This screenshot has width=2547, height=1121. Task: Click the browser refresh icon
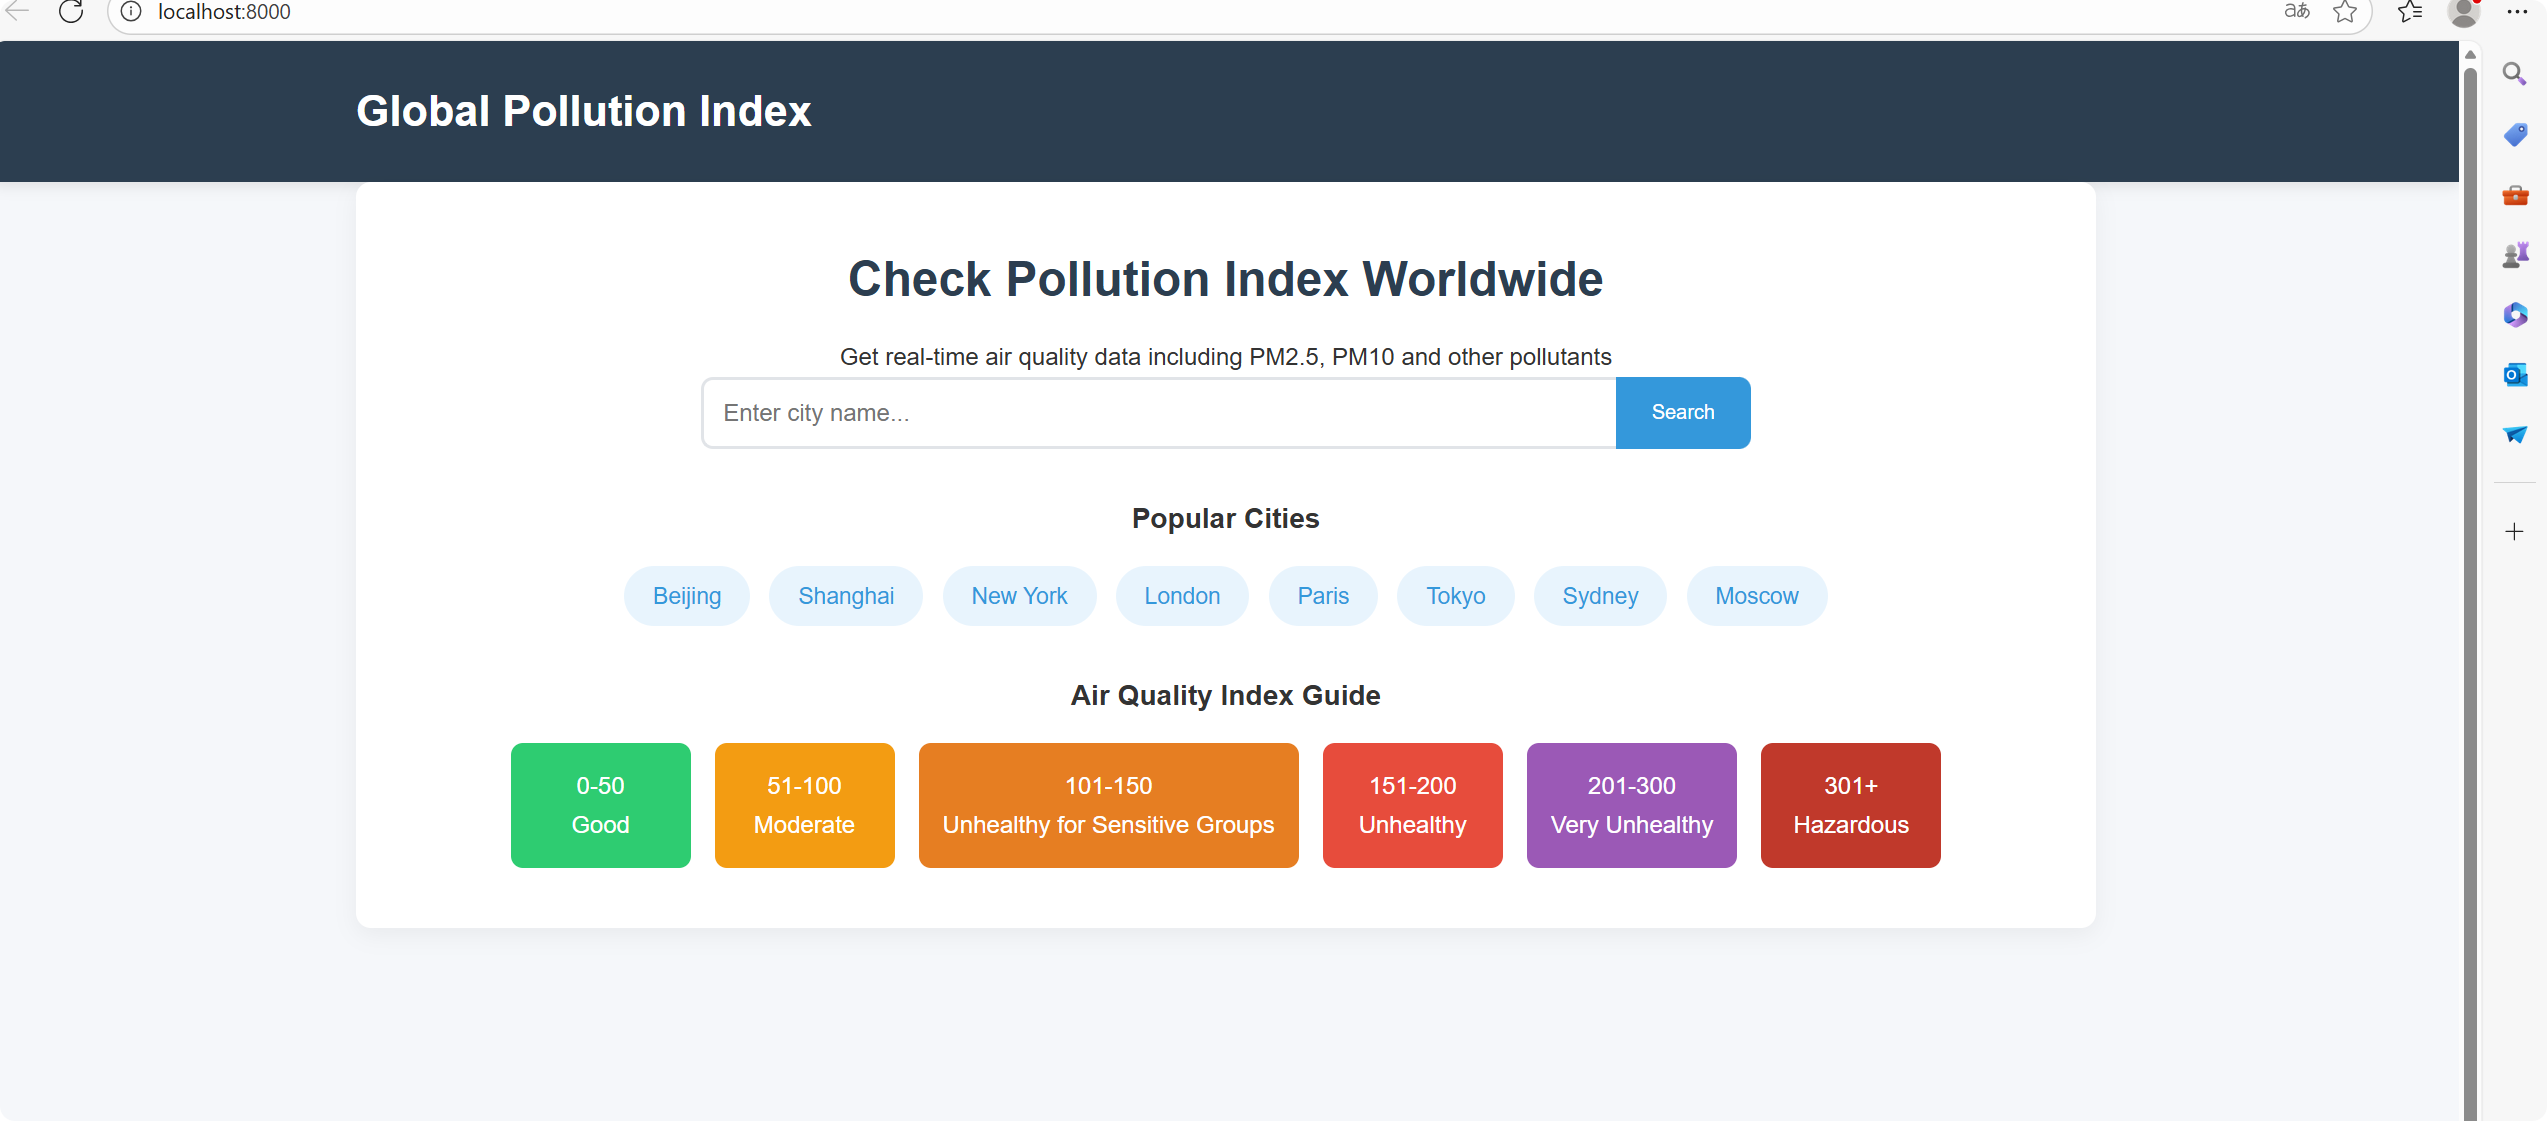pos(71,12)
